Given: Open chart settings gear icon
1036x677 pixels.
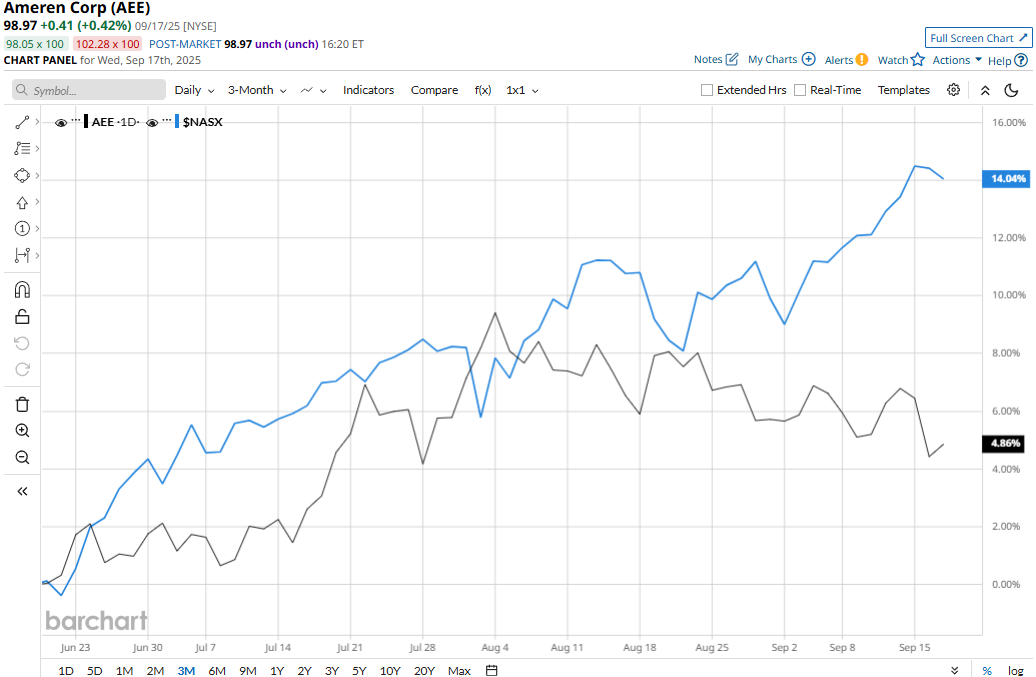Looking at the screenshot, I should [x=953, y=90].
